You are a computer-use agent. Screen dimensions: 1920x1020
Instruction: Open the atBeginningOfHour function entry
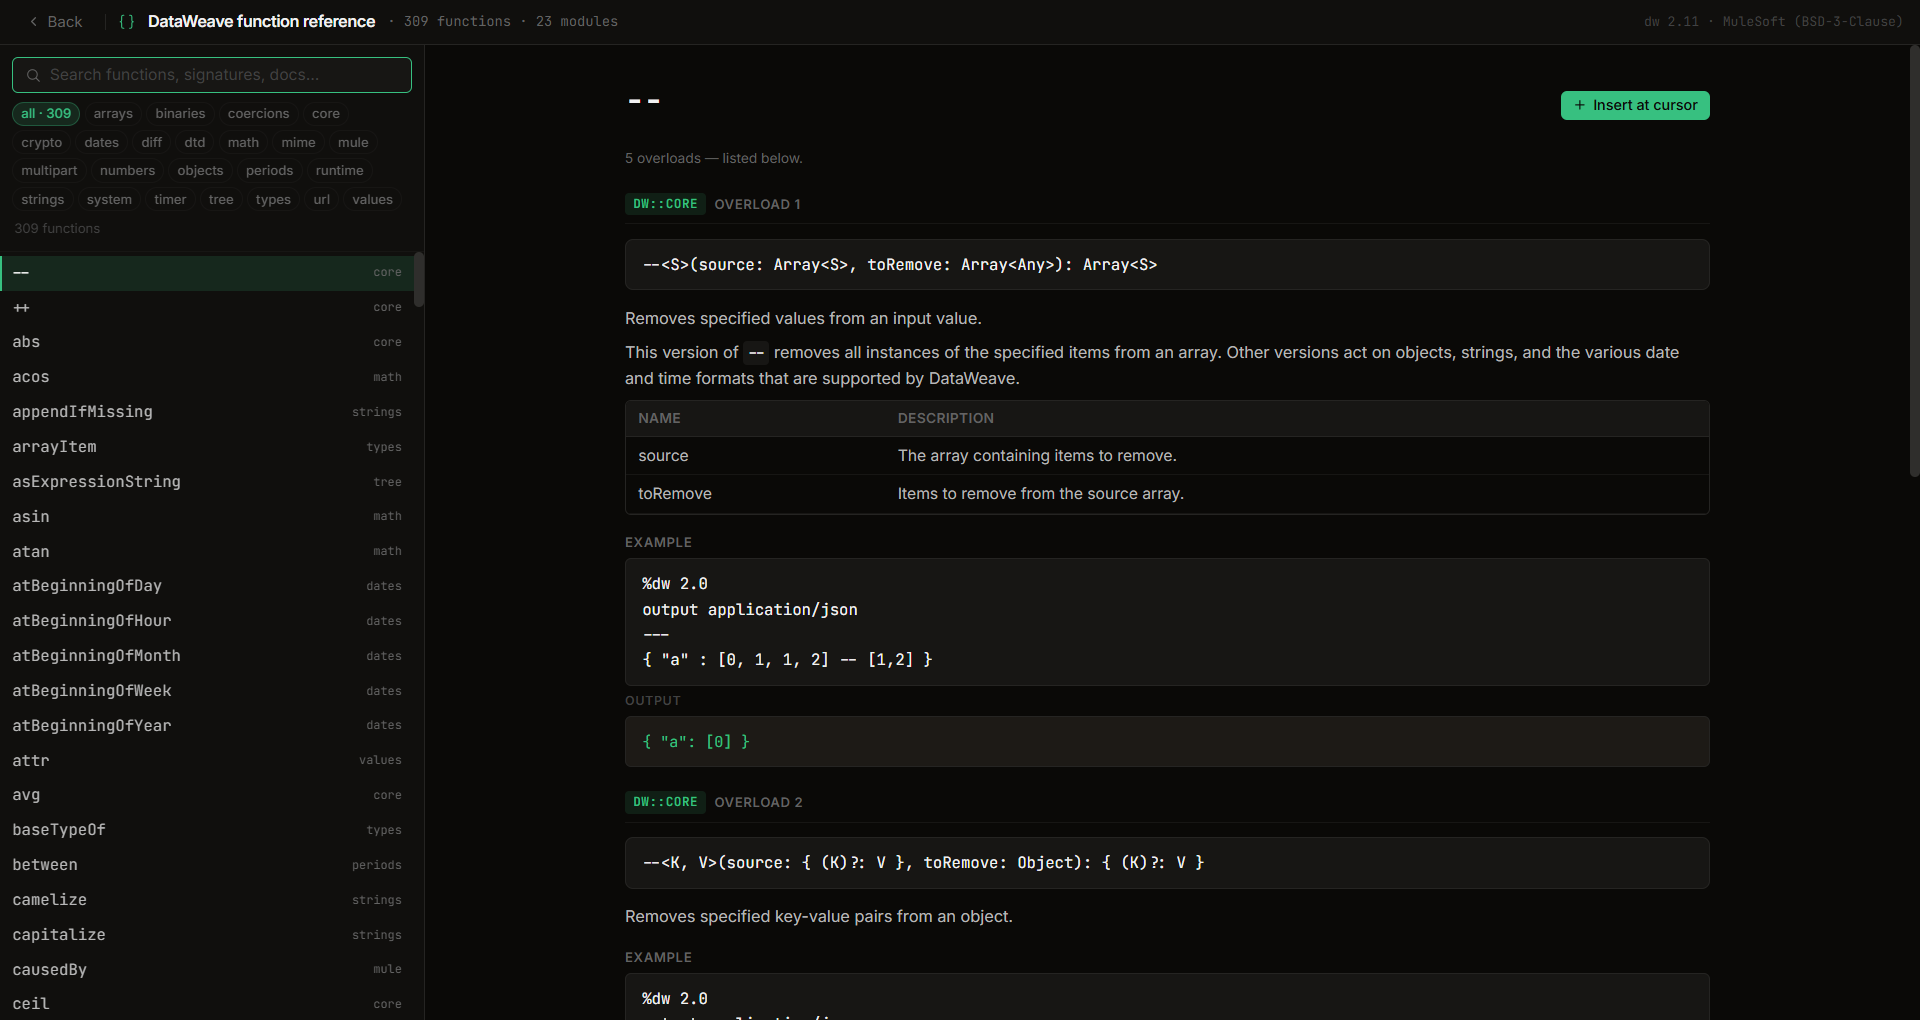207,621
